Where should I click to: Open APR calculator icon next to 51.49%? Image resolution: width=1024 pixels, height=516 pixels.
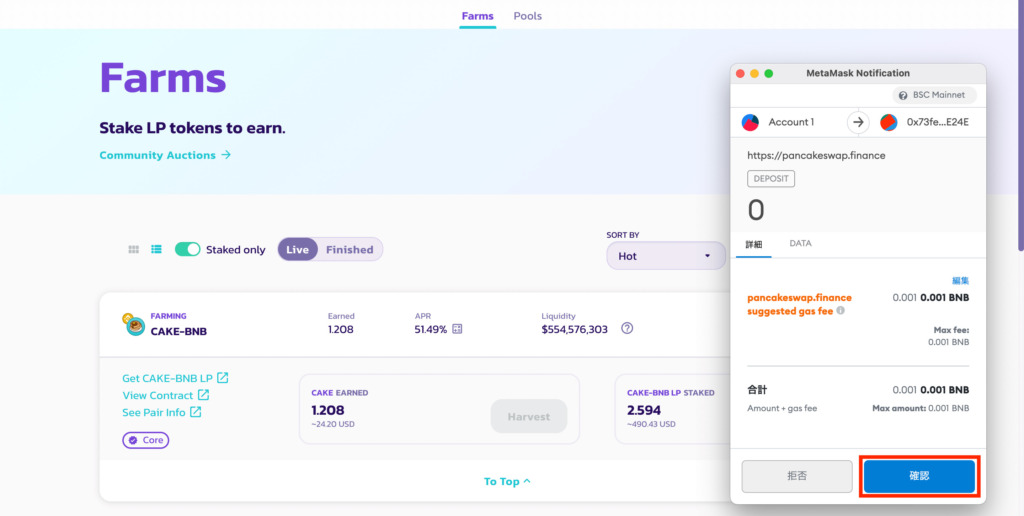pyautogui.click(x=457, y=329)
